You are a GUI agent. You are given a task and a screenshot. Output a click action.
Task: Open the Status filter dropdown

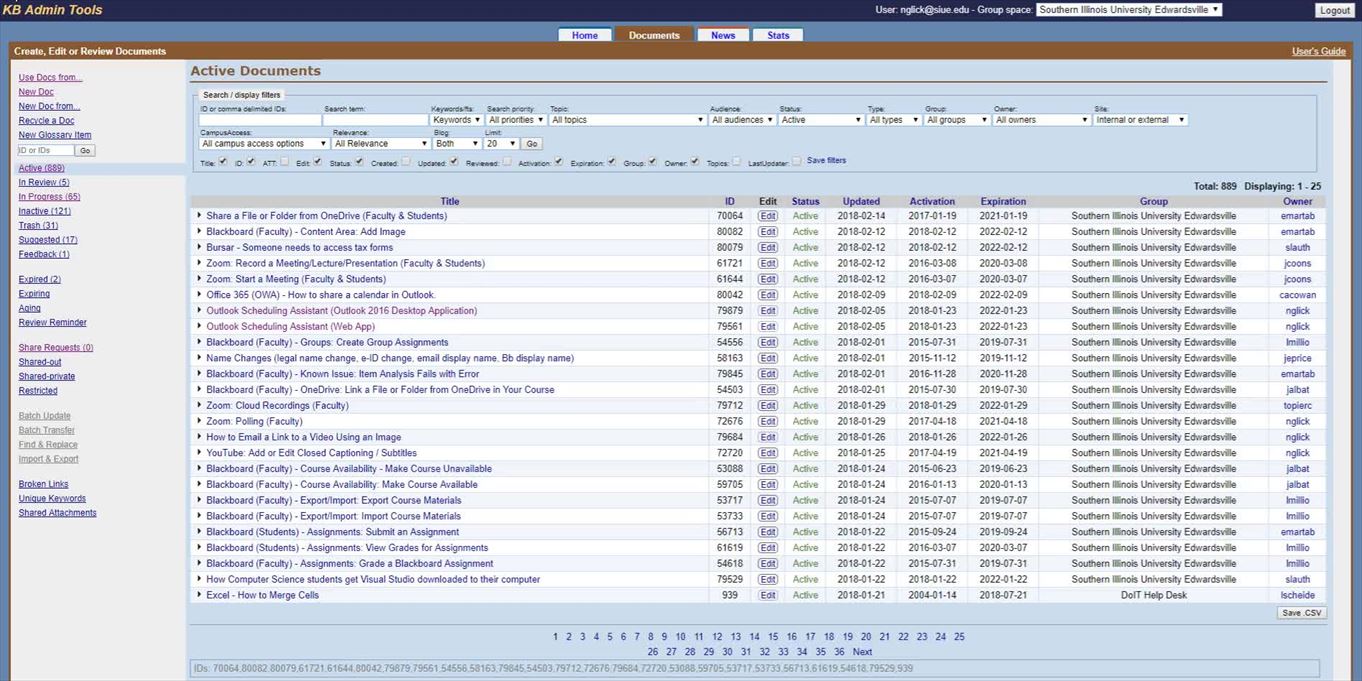pyautogui.click(x=820, y=120)
